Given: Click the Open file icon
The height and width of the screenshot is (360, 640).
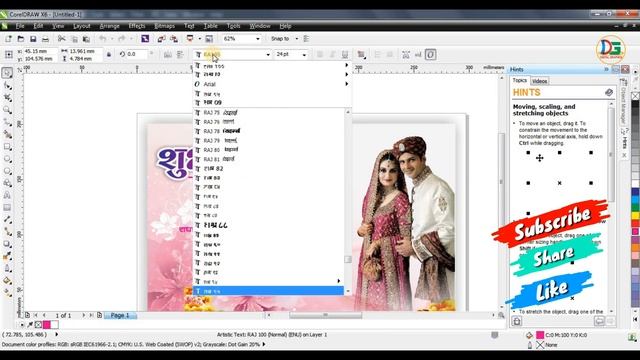Looking at the screenshot, I should [x=20, y=39].
